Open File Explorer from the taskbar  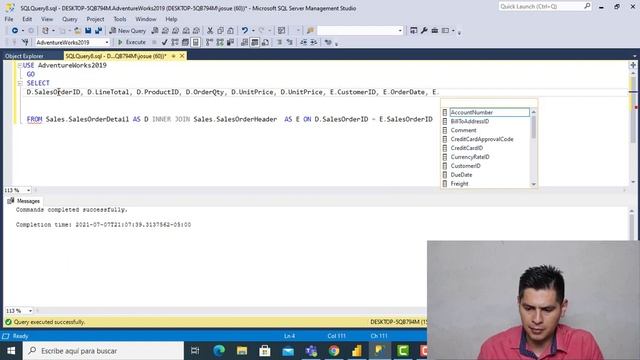coord(242,351)
